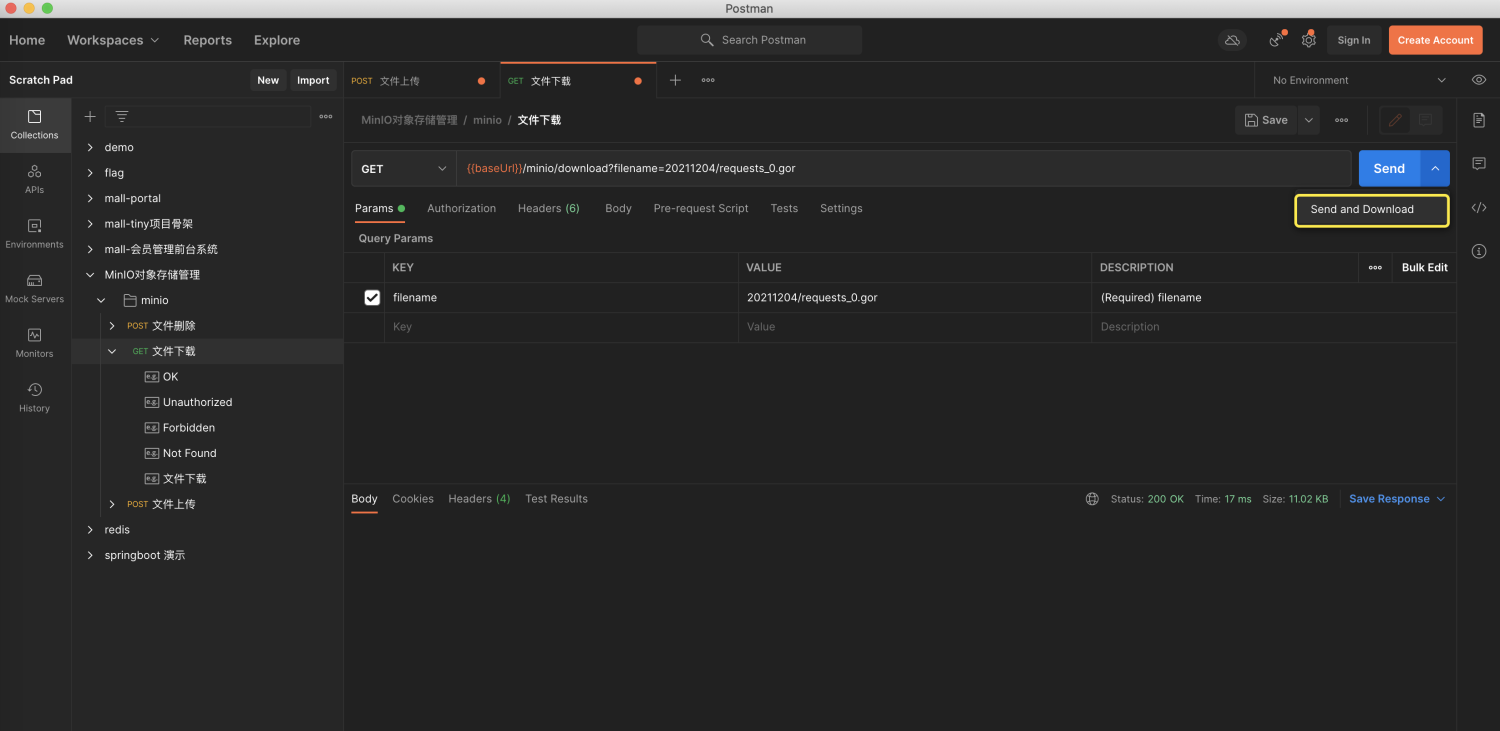1500x731 pixels.
Task: Open the Mock Servers sidebar panel
Action: pyautogui.click(x=35, y=289)
